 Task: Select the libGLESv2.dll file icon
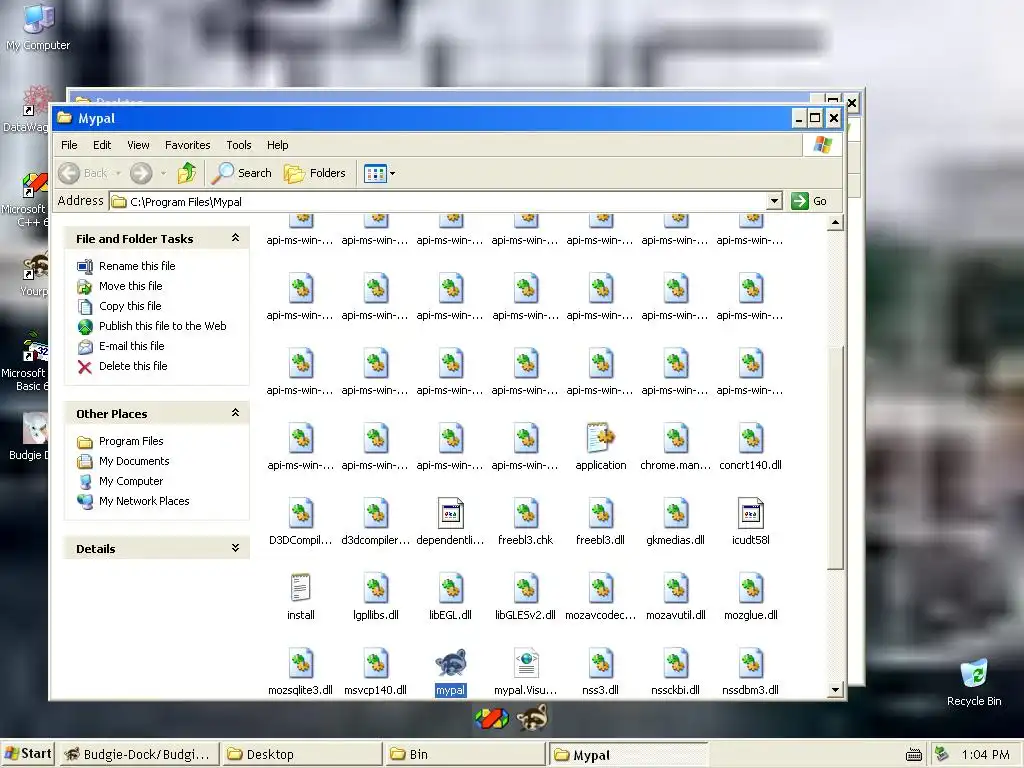click(526, 588)
